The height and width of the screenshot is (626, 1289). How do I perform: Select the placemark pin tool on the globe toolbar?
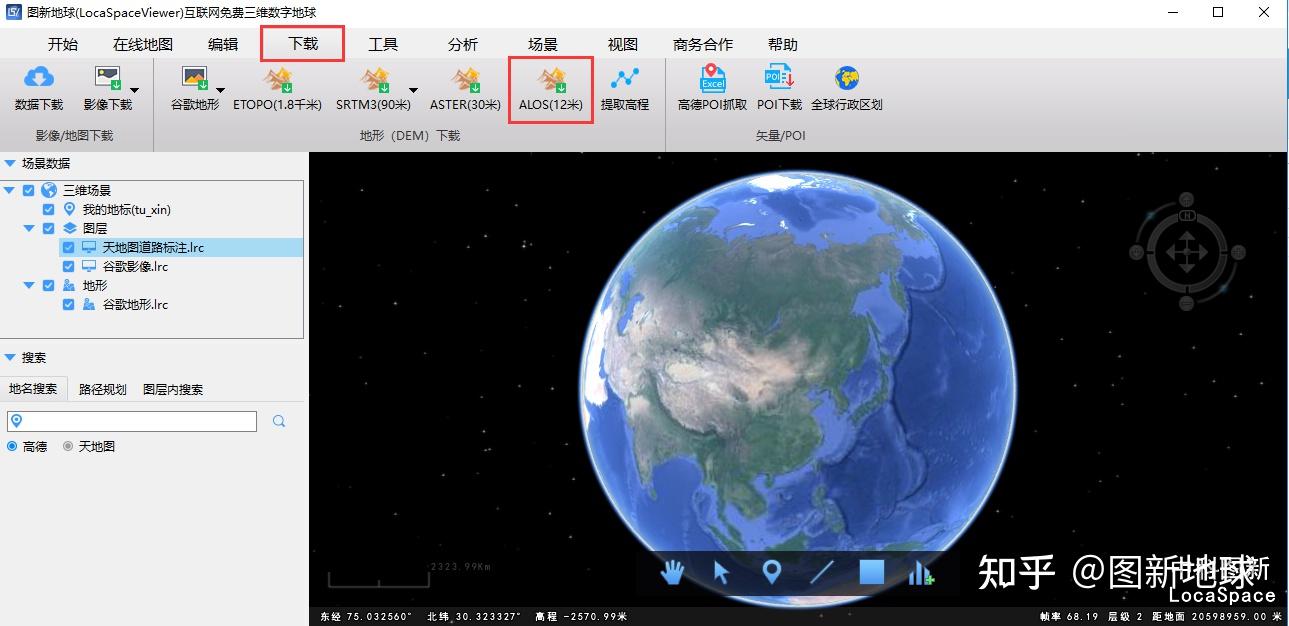pyautogui.click(x=771, y=572)
